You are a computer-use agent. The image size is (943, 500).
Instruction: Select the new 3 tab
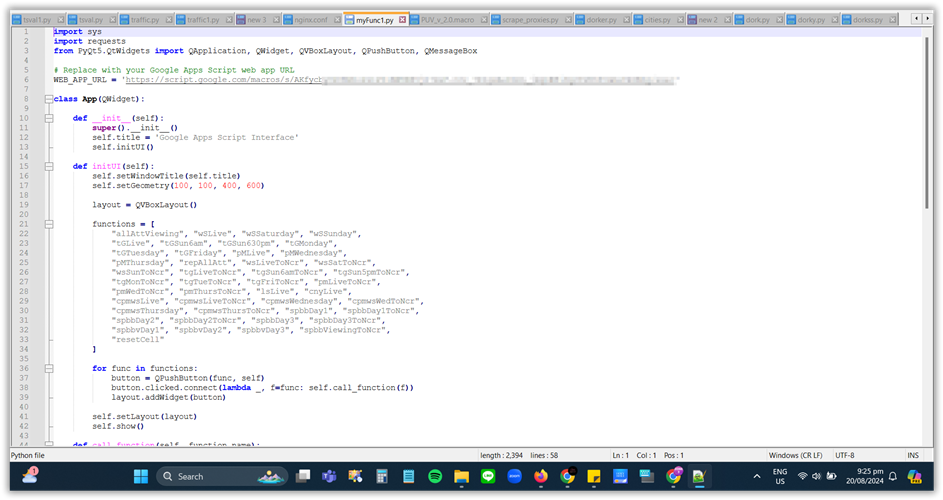(257, 20)
